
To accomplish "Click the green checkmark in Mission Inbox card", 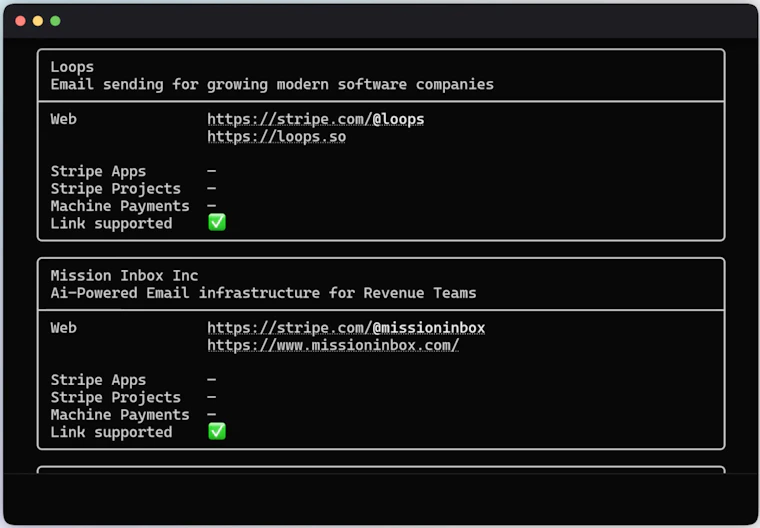I will click(217, 431).
